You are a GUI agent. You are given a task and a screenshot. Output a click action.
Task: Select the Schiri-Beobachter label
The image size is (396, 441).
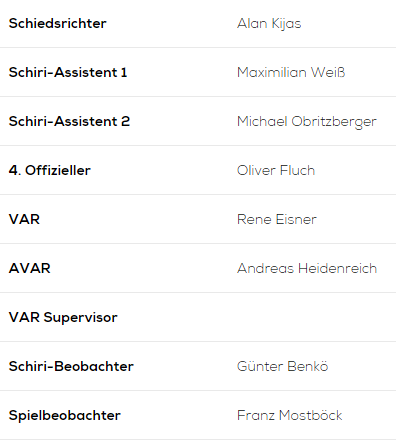(71, 366)
